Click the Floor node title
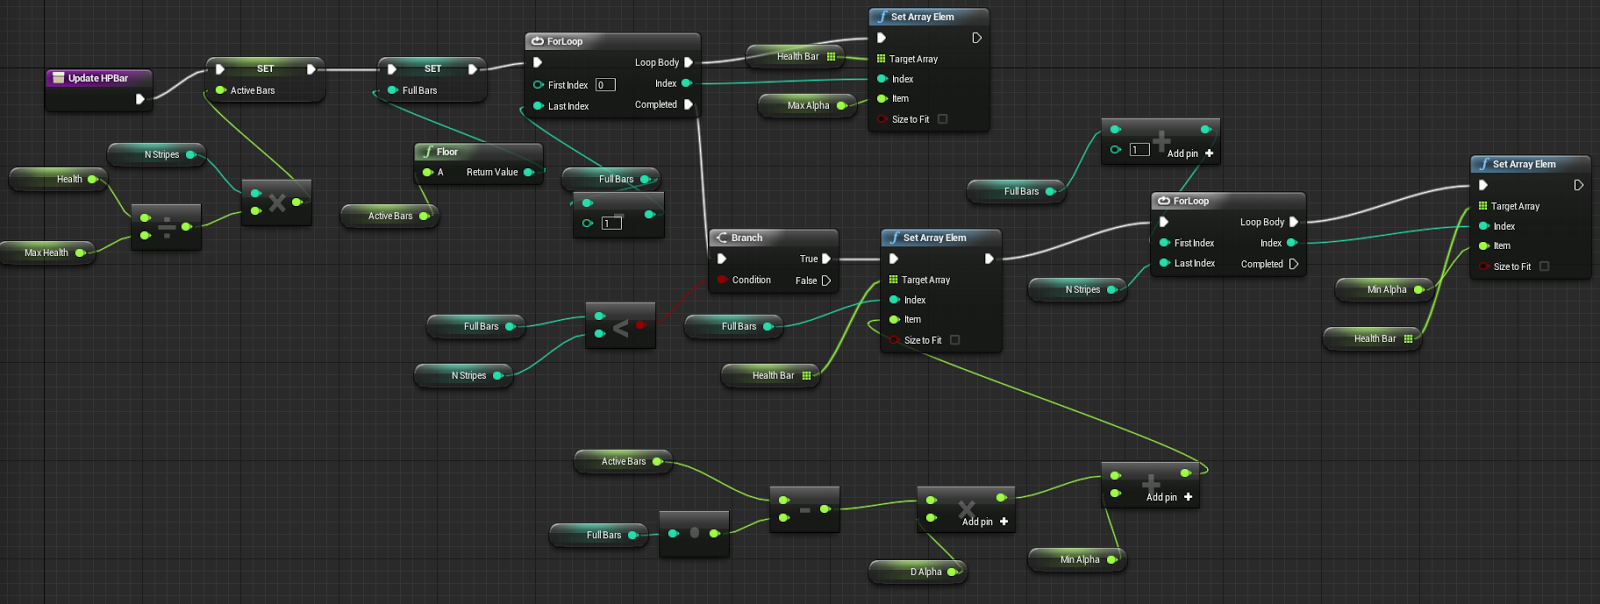This screenshot has height=604, width=1600. click(447, 152)
